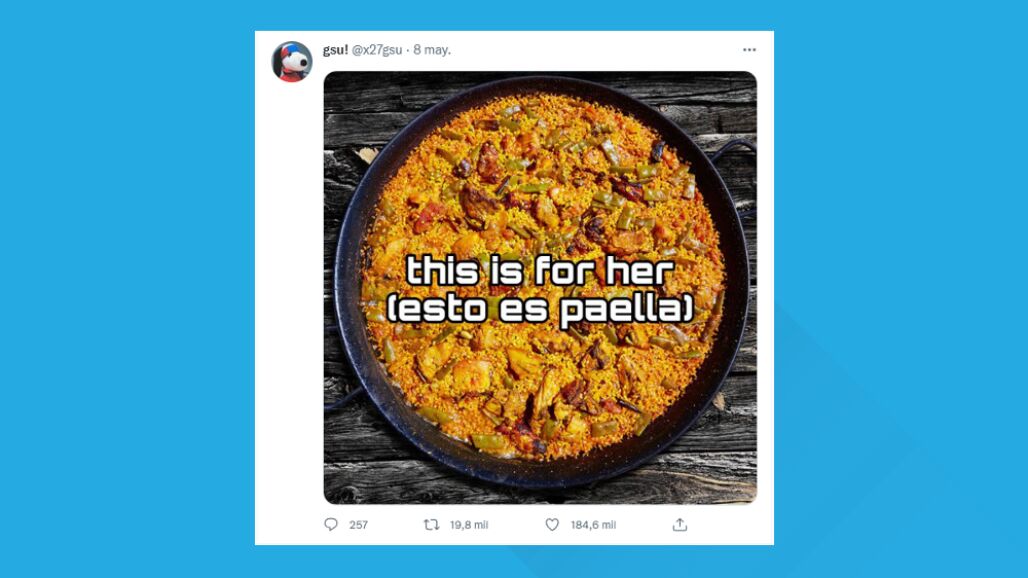
Task: Click the @x27gsu handle
Action: pyautogui.click(x=377, y=50)
